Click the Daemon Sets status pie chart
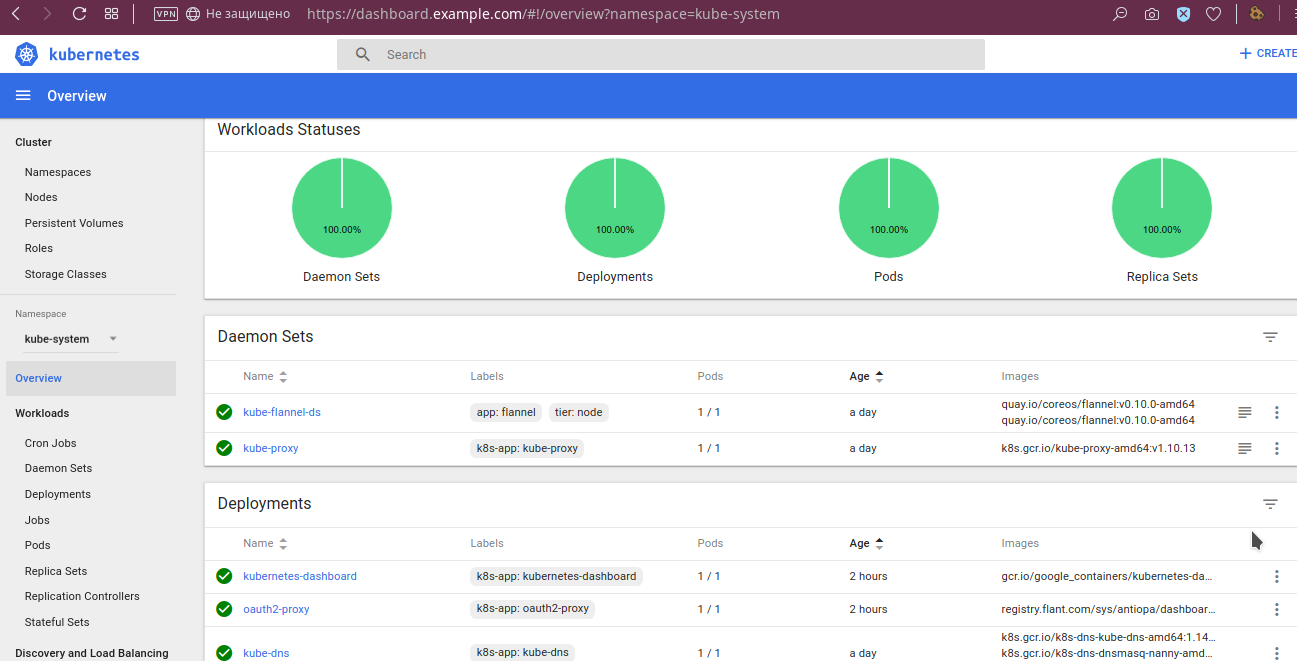 pyautogui.click(x=342, y=208)
